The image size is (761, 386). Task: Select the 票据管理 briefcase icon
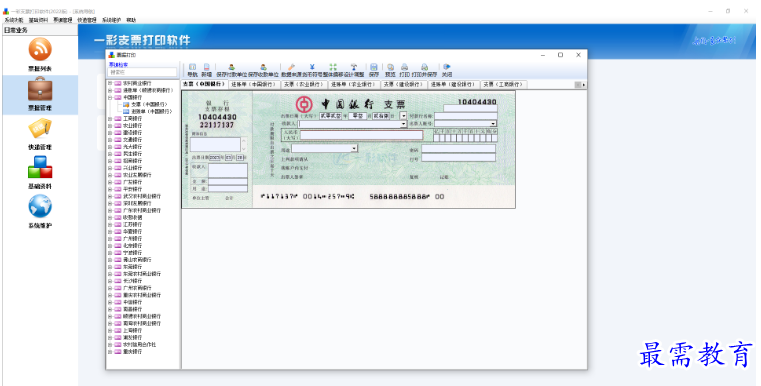(x=40, y=88)
